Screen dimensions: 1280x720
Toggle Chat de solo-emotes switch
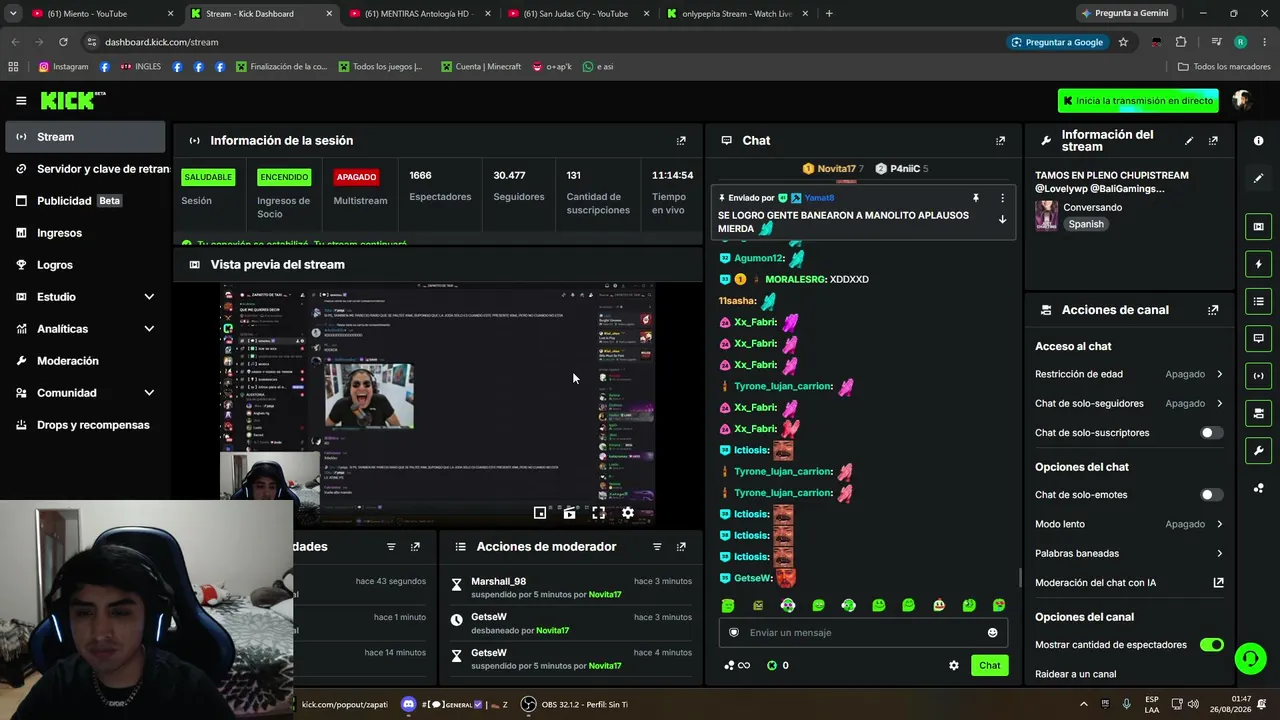click(1211, 495)
